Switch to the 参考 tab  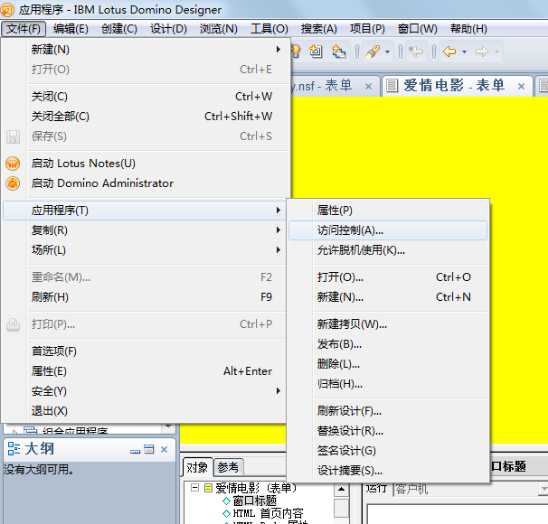click(x=228, y=467)
